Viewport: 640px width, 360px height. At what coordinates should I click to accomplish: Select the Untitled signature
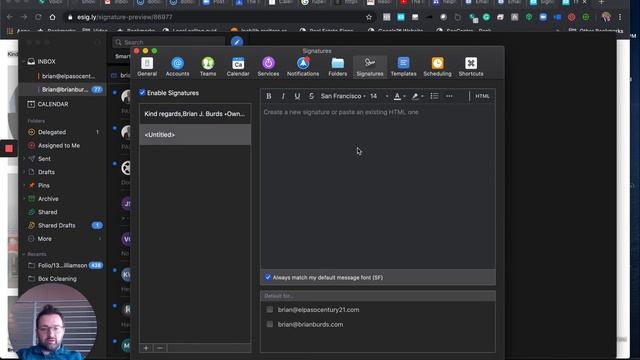click(195, 135)
